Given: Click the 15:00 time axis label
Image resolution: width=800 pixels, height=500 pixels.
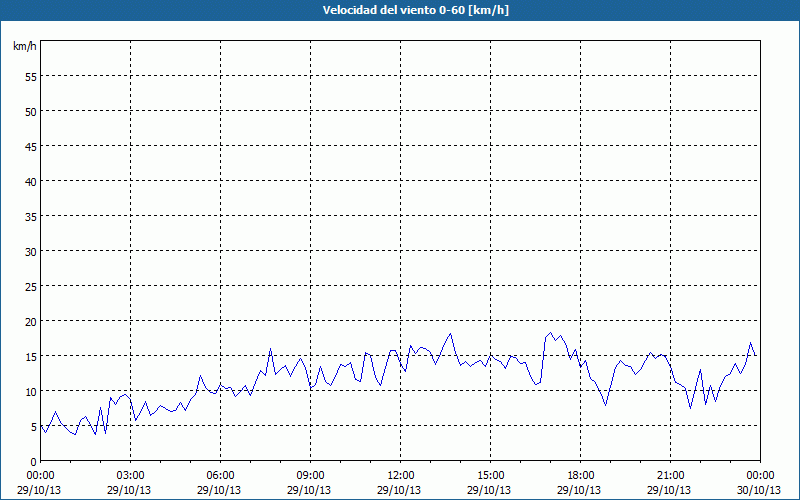Looking at the screenshot, I should click(x=491, y=476).
